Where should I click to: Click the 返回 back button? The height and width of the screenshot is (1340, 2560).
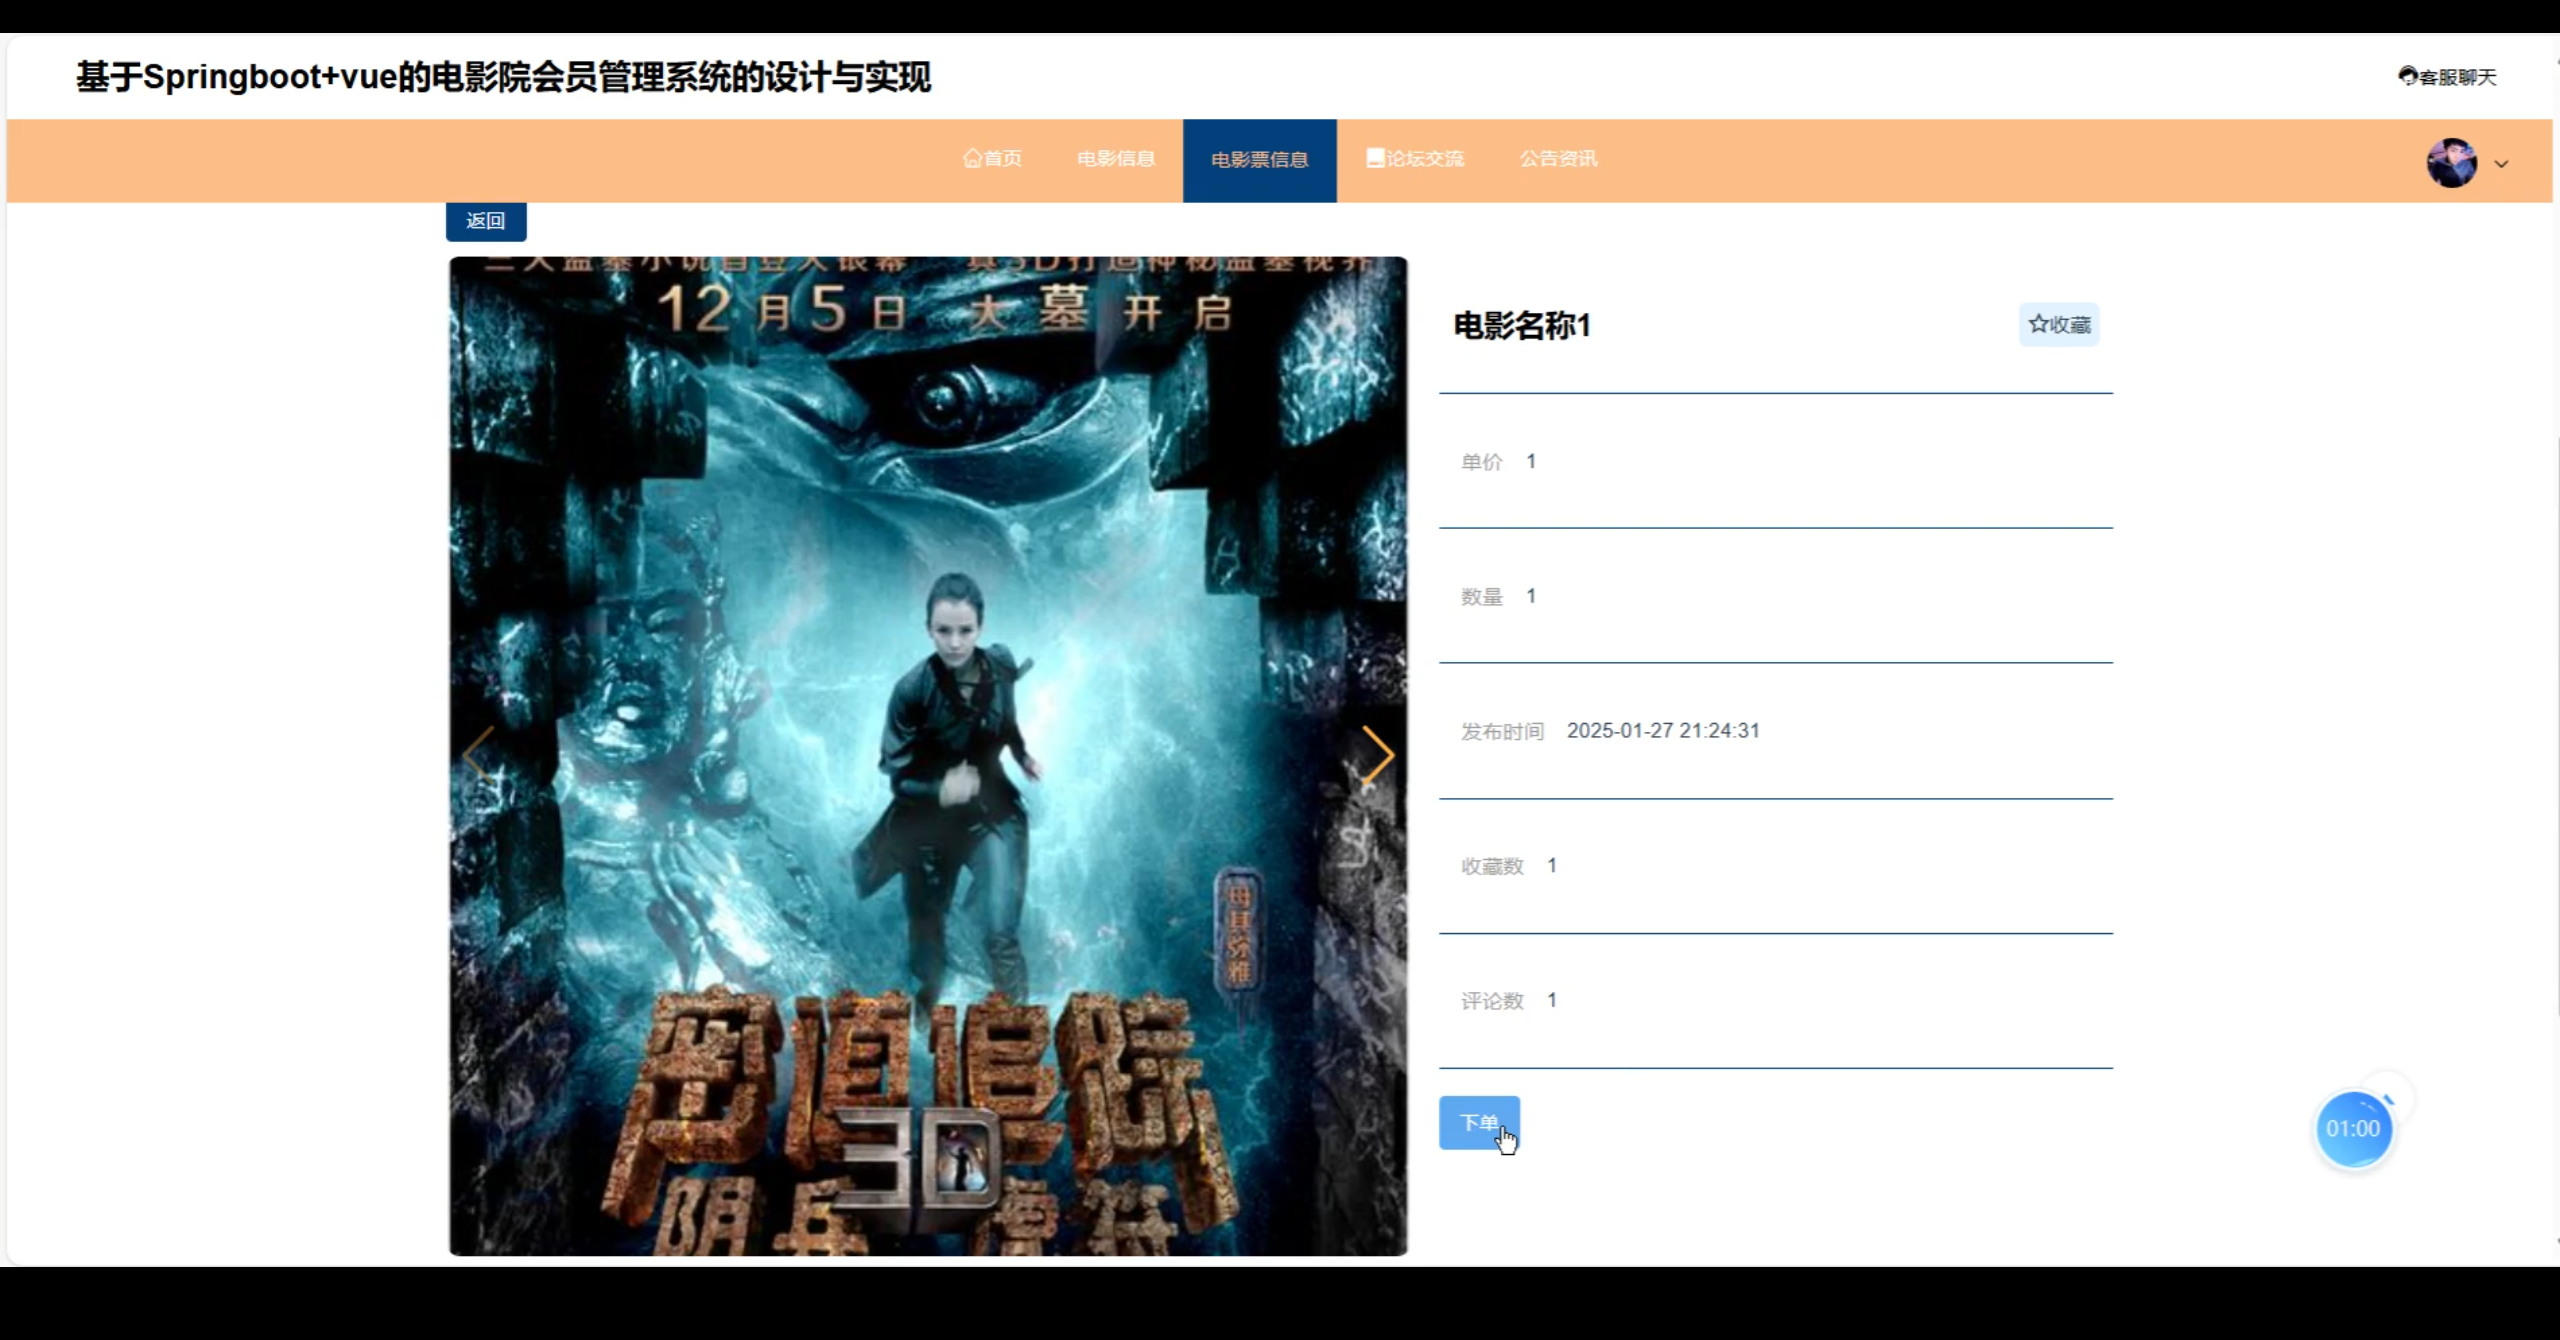486,221
